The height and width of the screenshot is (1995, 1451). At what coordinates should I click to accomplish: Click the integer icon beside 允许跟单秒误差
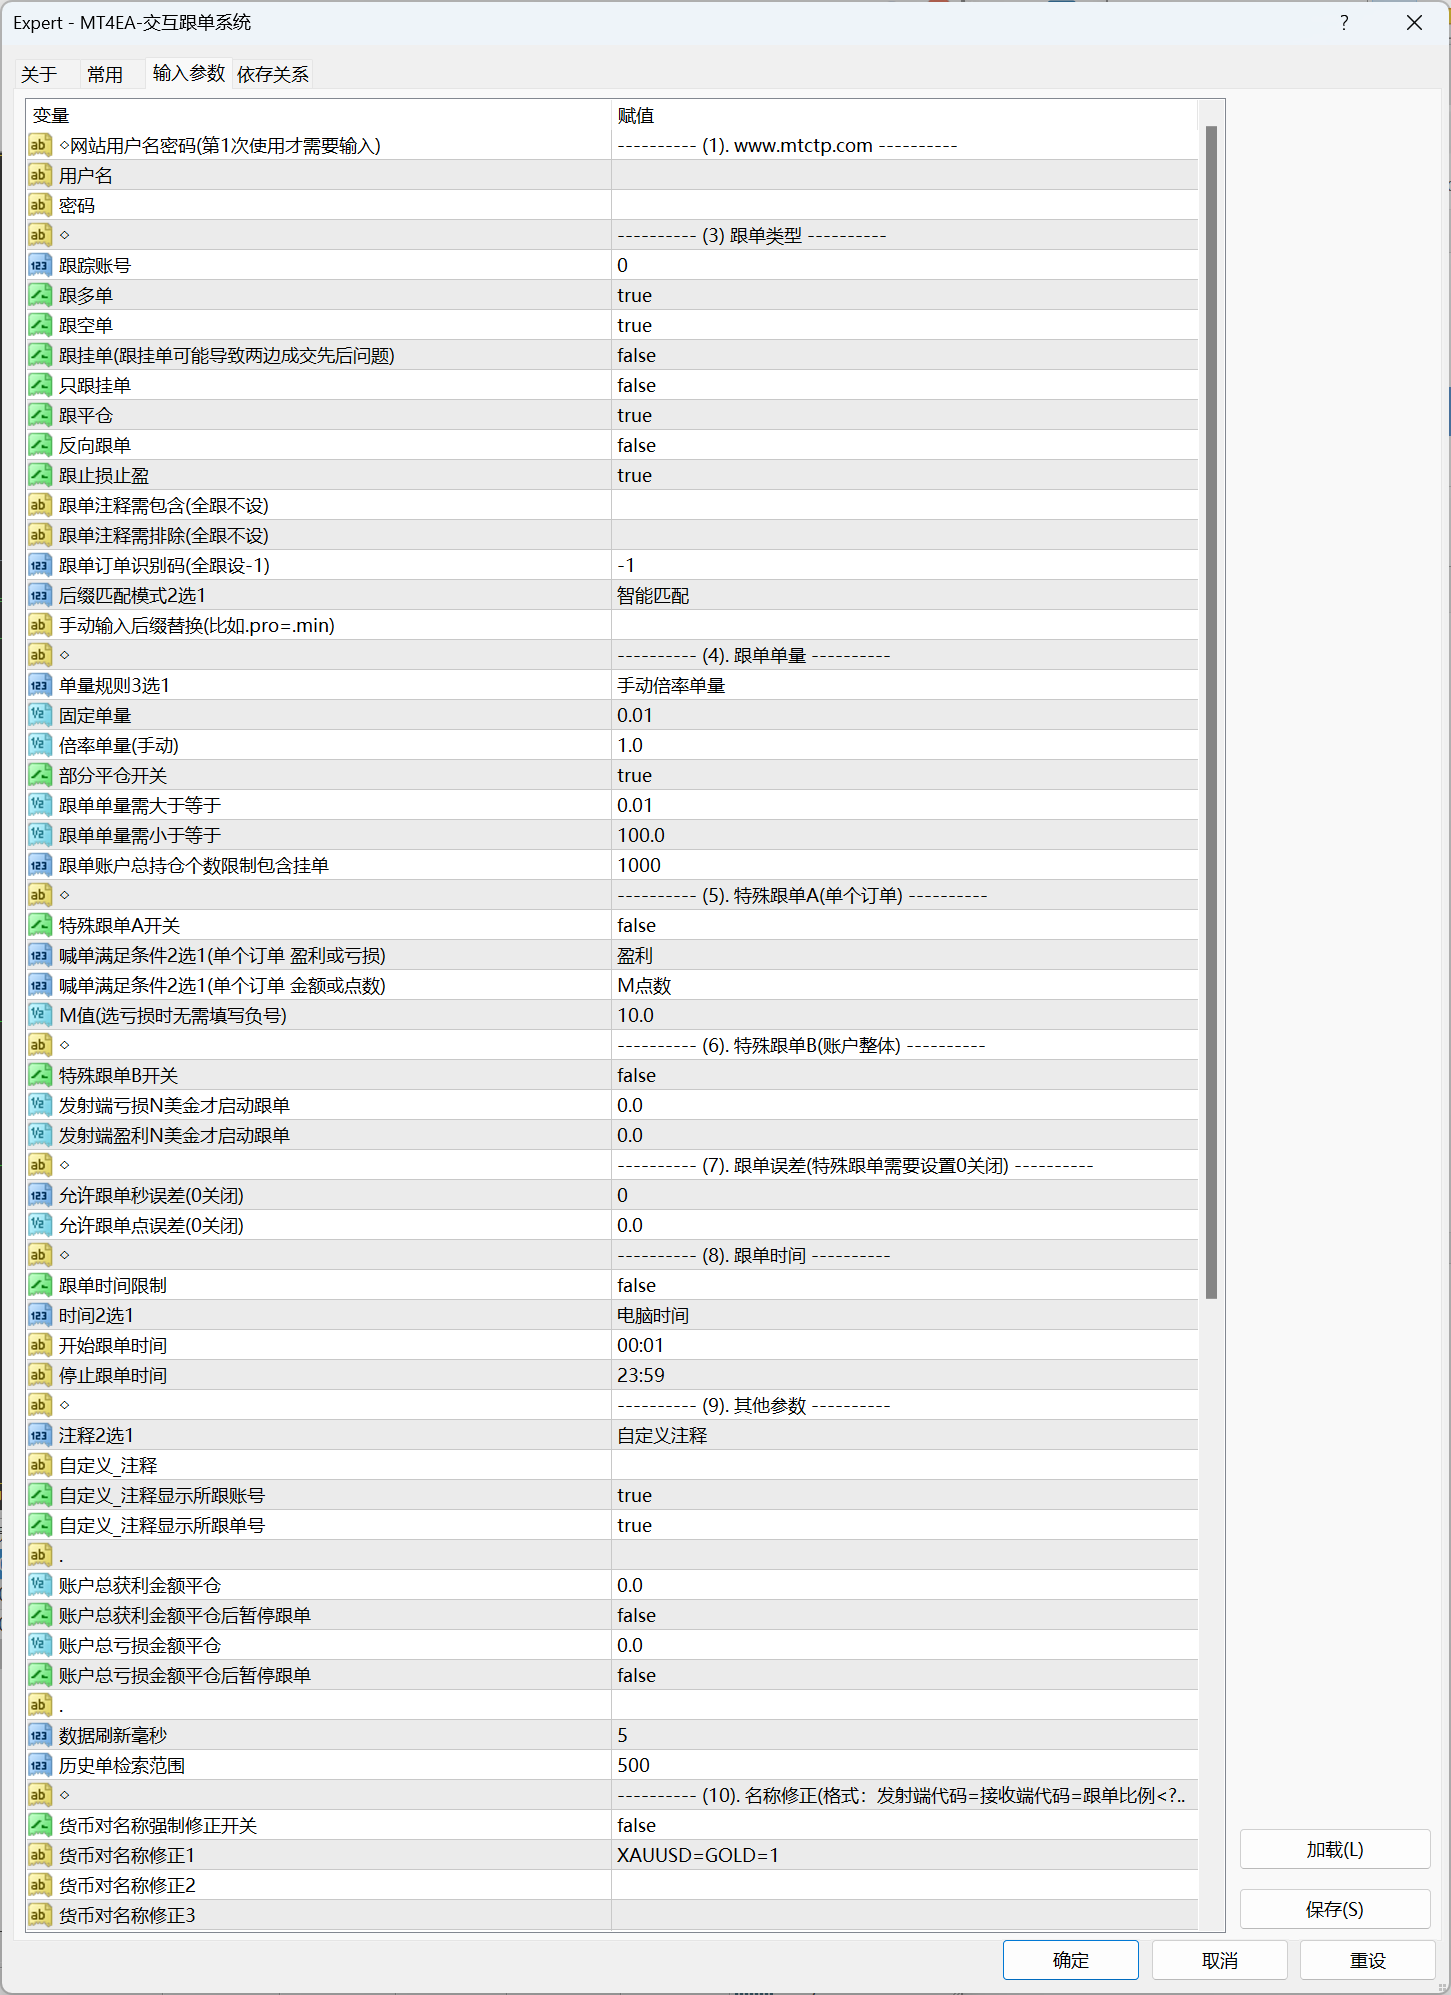(39, 1195)
